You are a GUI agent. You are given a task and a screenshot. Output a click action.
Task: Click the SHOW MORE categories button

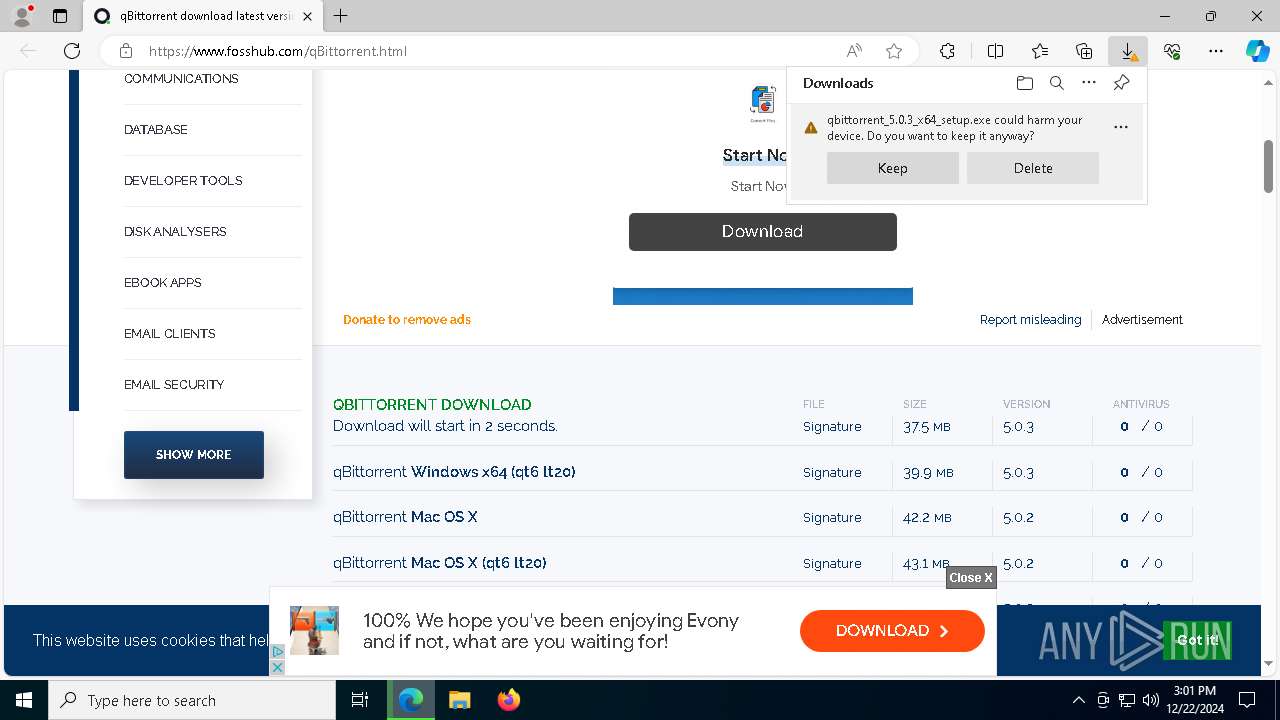pyautogui.click(x=194, y=455)
